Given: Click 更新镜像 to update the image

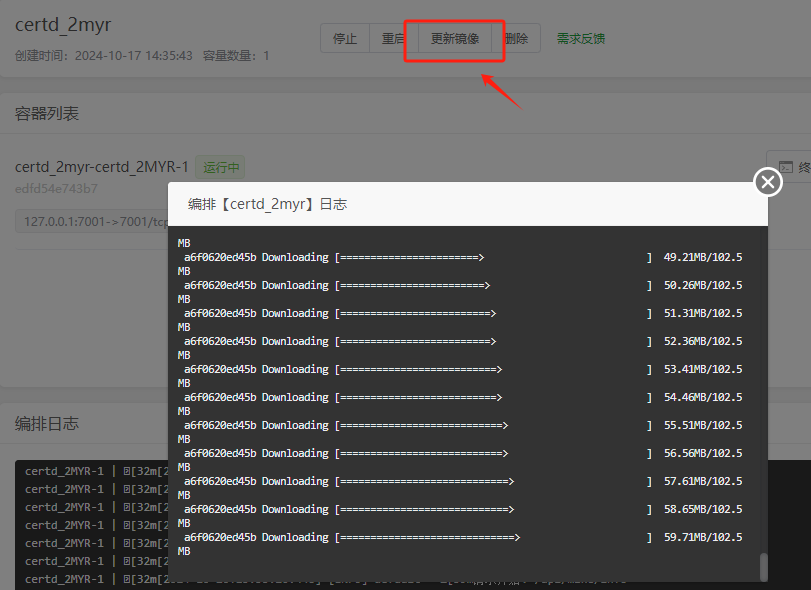Looking at the screenshot, I should [x=454, y=39].
